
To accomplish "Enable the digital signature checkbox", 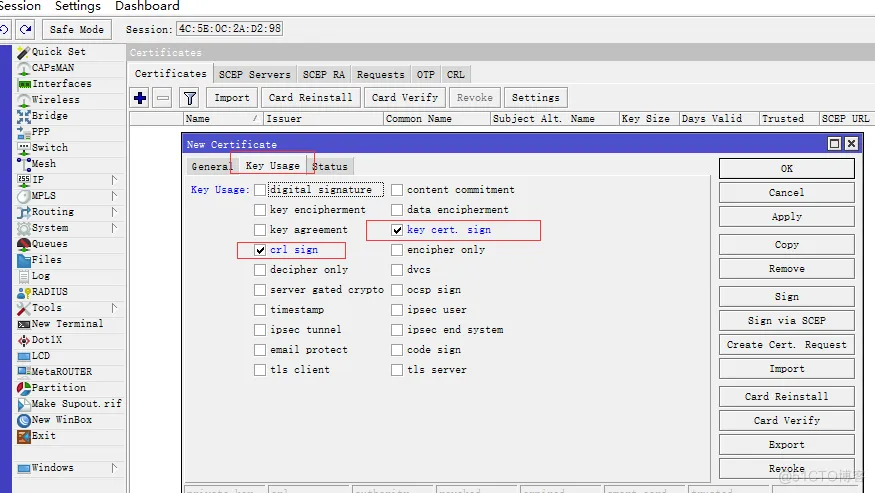I will 260,190.
